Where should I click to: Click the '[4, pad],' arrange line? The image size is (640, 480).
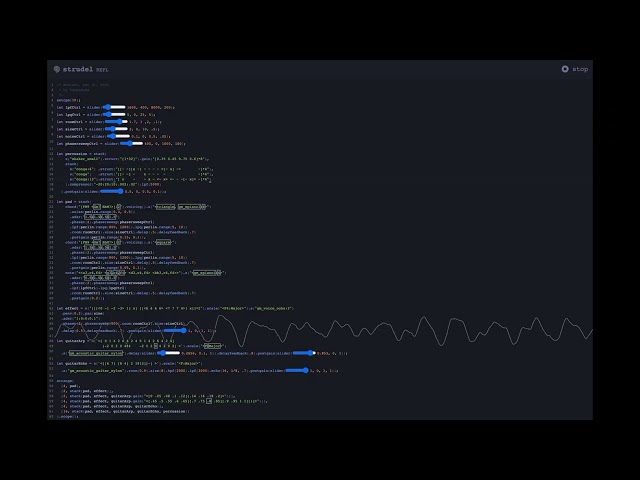71,386
